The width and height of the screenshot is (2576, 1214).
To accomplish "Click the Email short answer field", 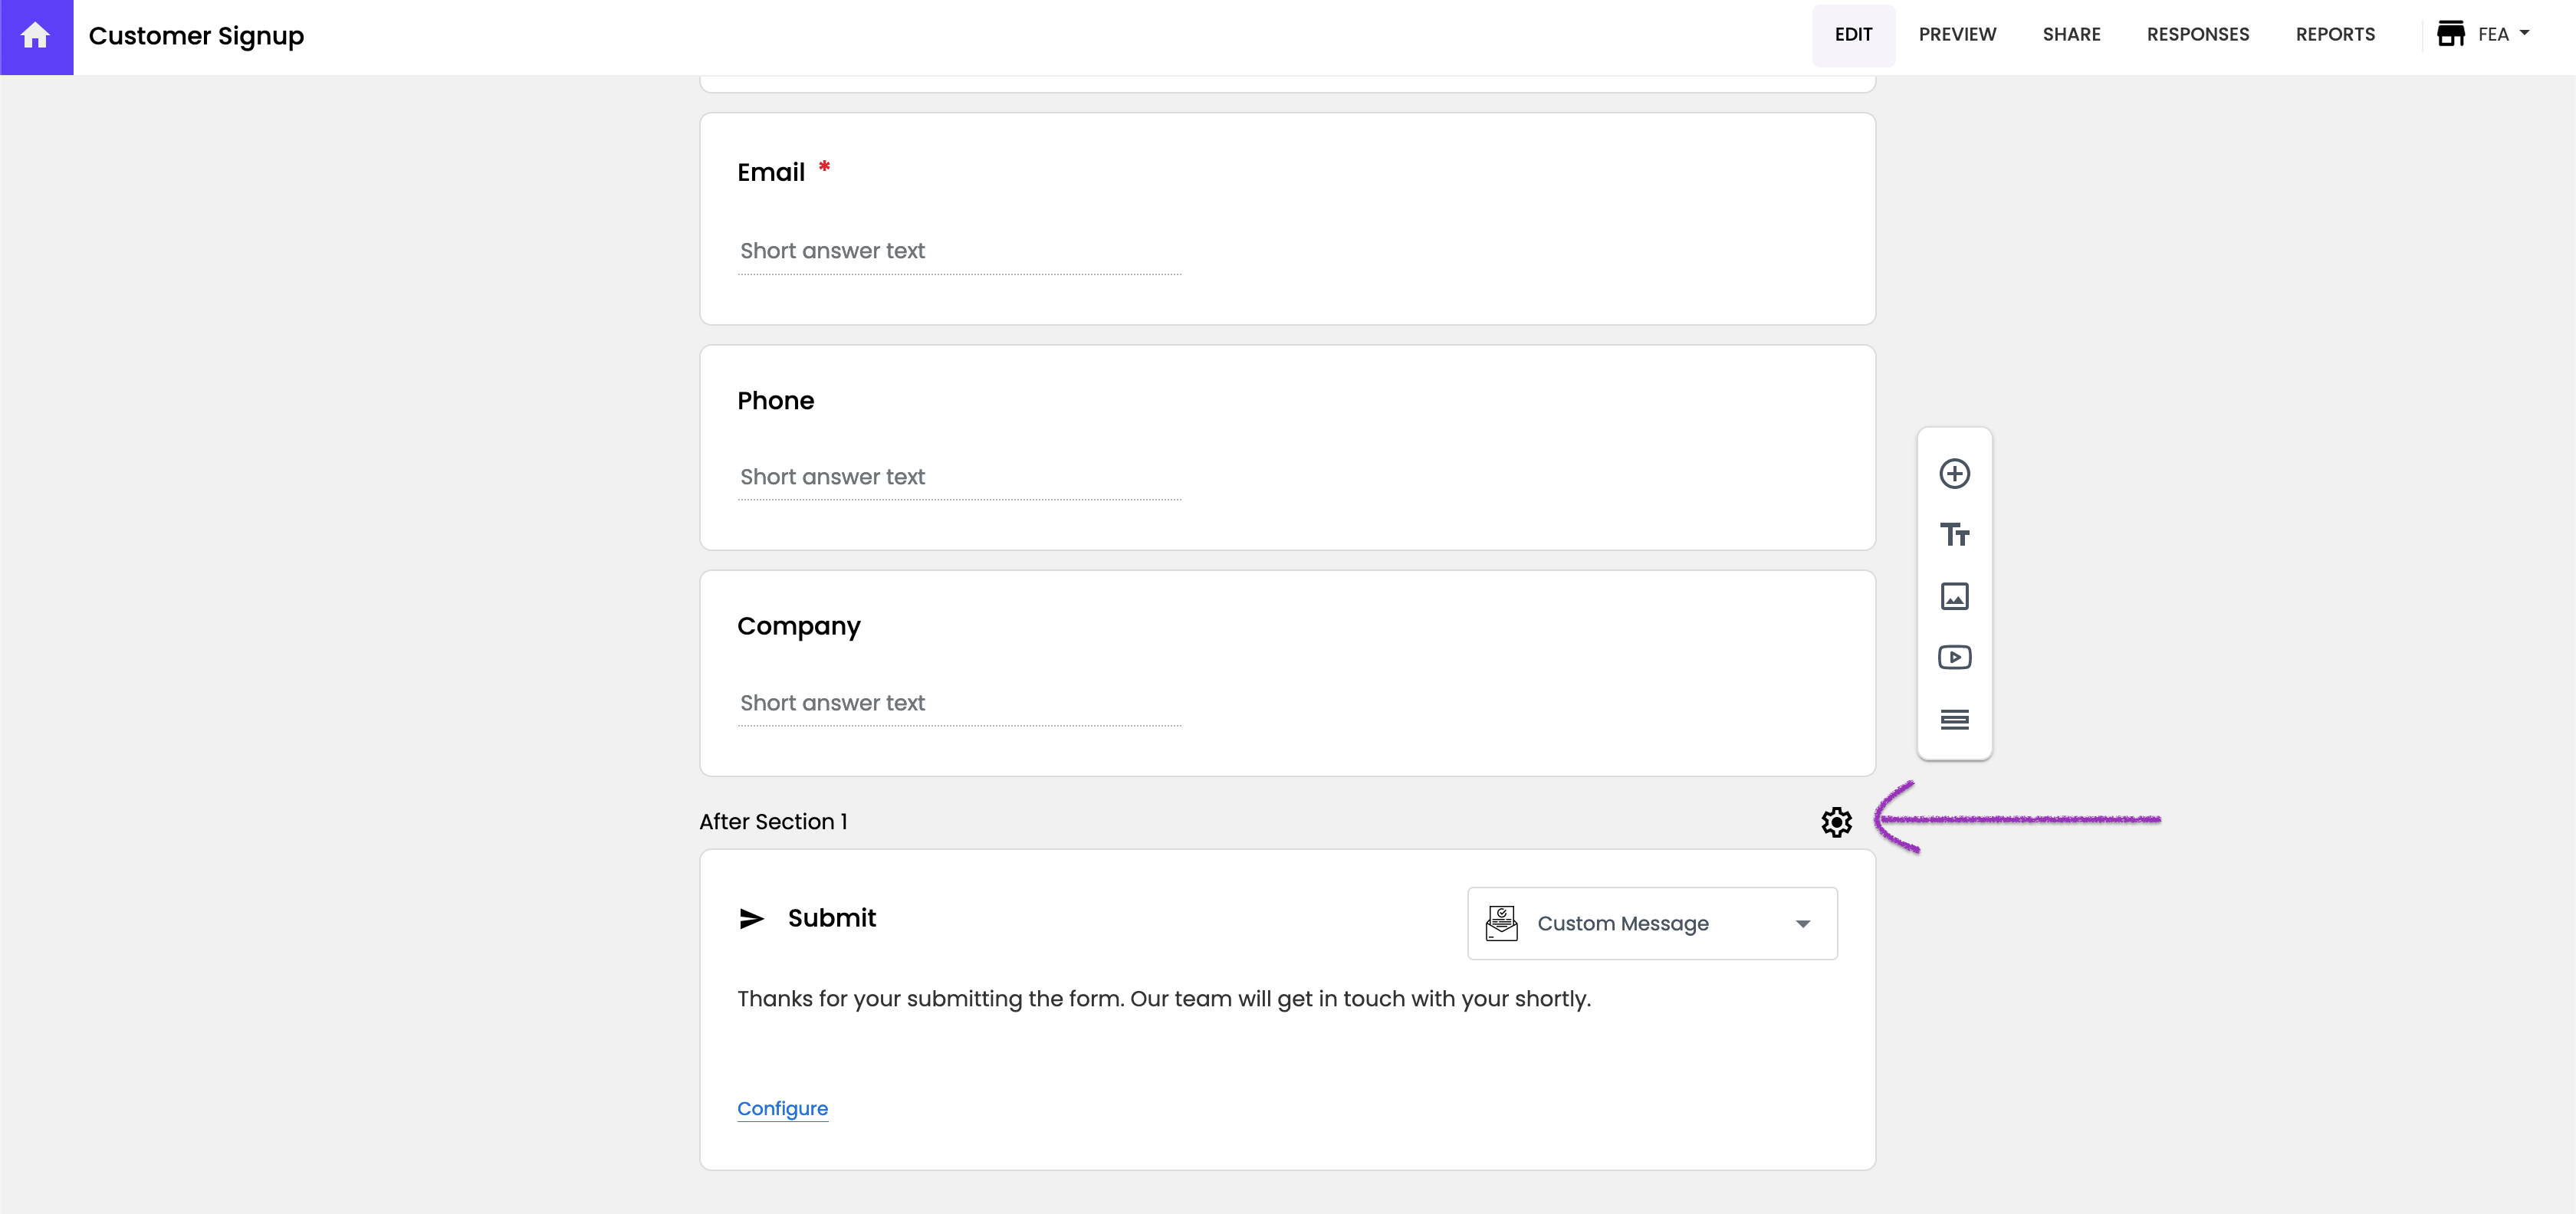I will click(958, 251).
